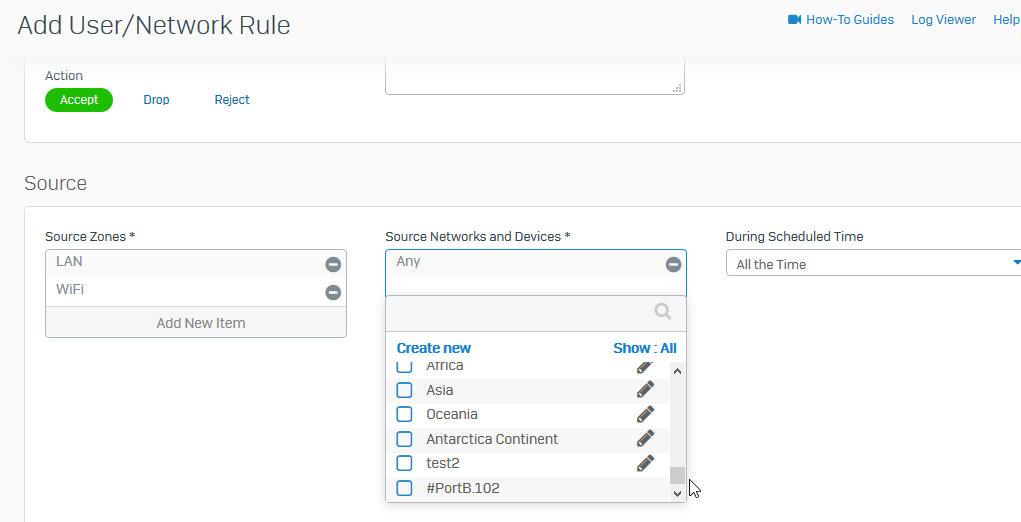Change the Show : All filter
Image resolution: width=1021 pixels, height=522 pixels.
(645, 348)
